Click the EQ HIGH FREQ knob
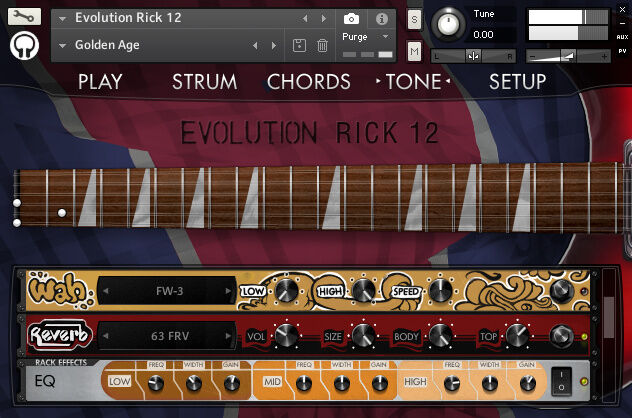The width and height of the screenshot is (632, 418). 452,383
